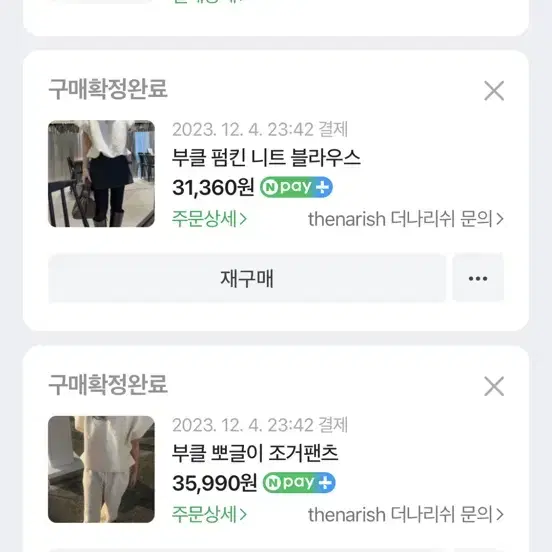Tap payment date of the blouse order
Viewport: 552px width, 552px height.
pyautogui.click(x=260, y=130)
